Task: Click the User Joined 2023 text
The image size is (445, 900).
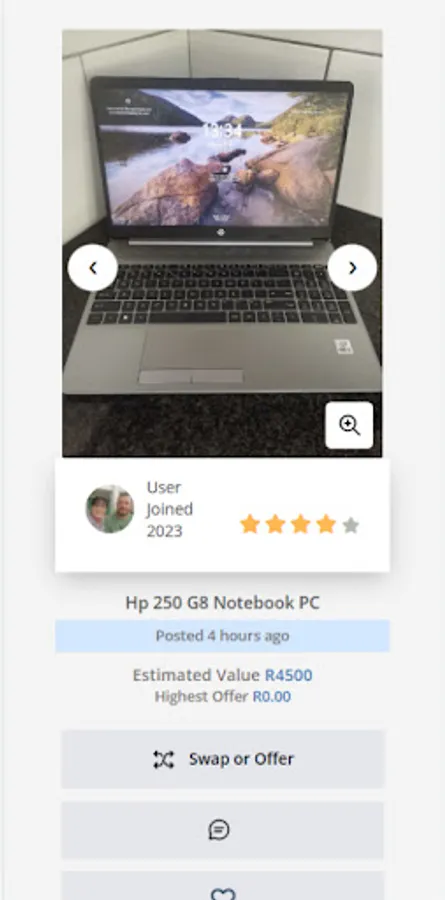Action: click(169, 509)
